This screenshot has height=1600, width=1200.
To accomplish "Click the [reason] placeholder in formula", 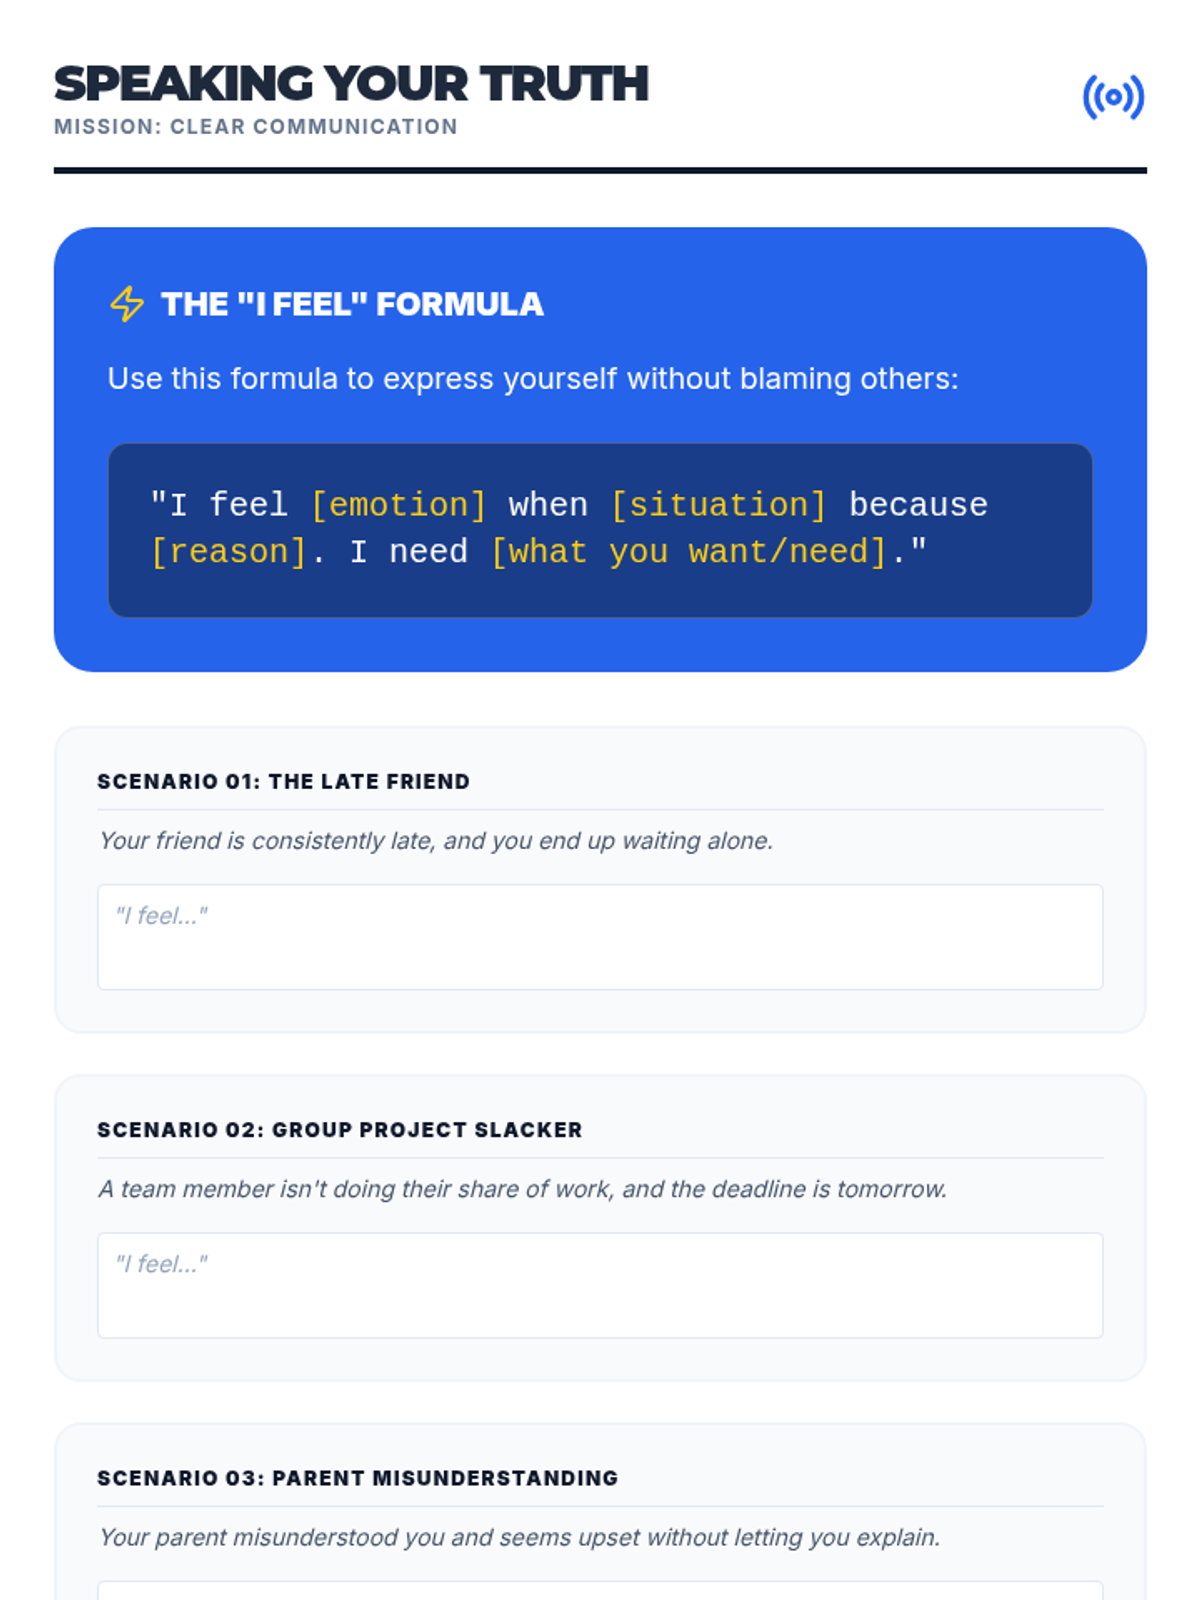I will click(x=228, y=552).
